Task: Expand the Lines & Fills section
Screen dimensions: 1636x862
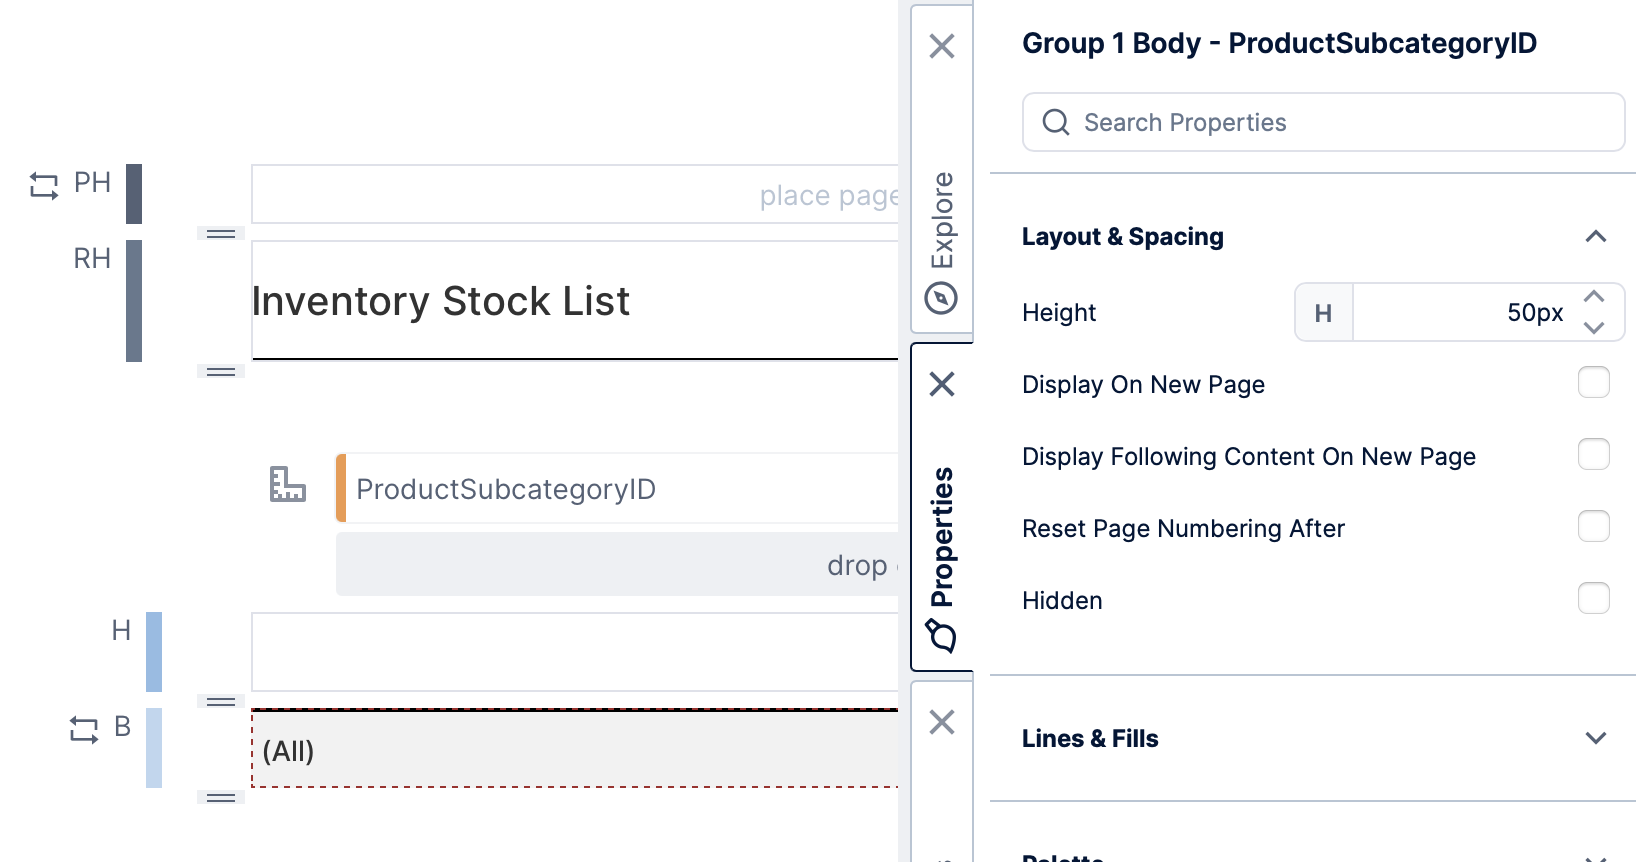Action: 1595,738
